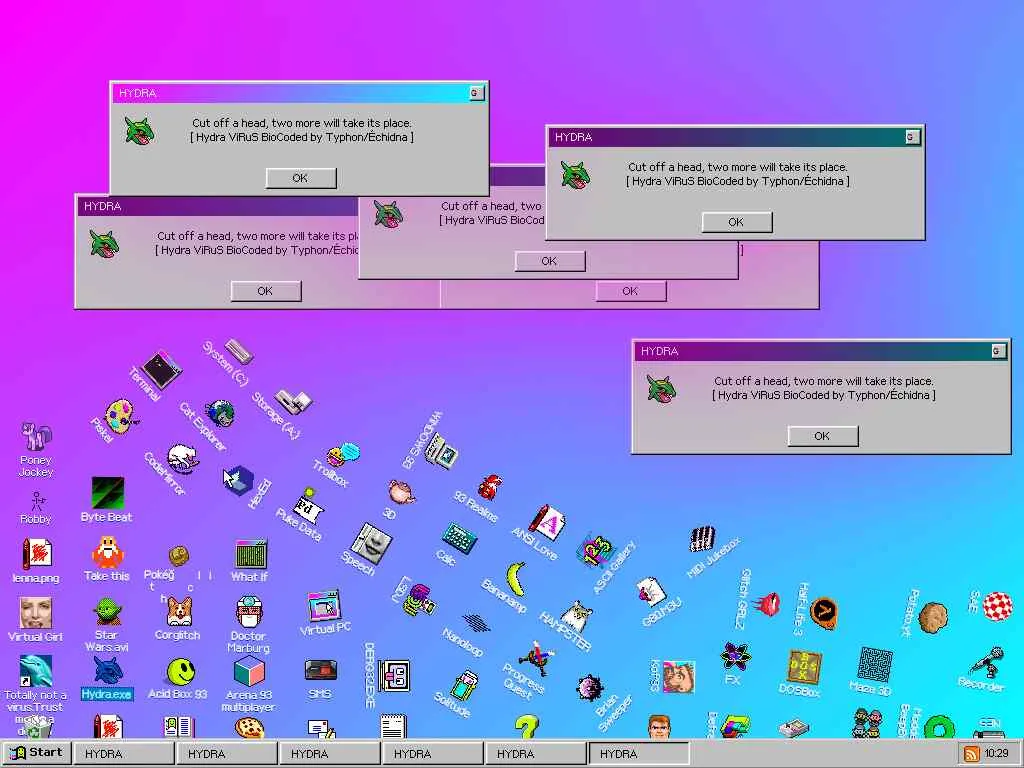1024x768 pixels.
Task: Open the Virtual PC icon
Action: click(x=325, y=605)
